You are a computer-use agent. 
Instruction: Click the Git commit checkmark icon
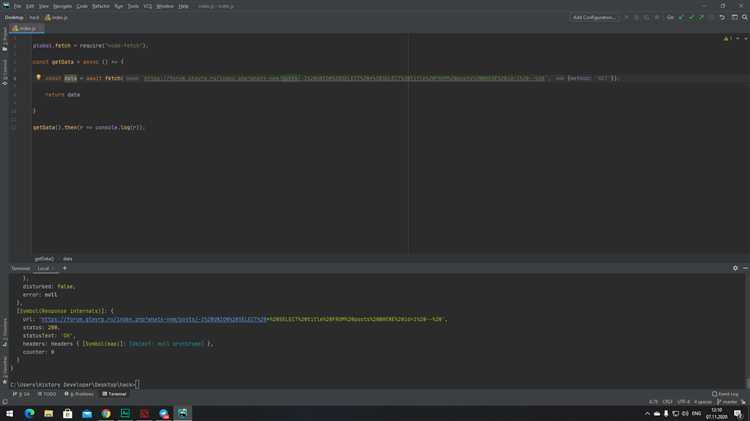(691, 17)
